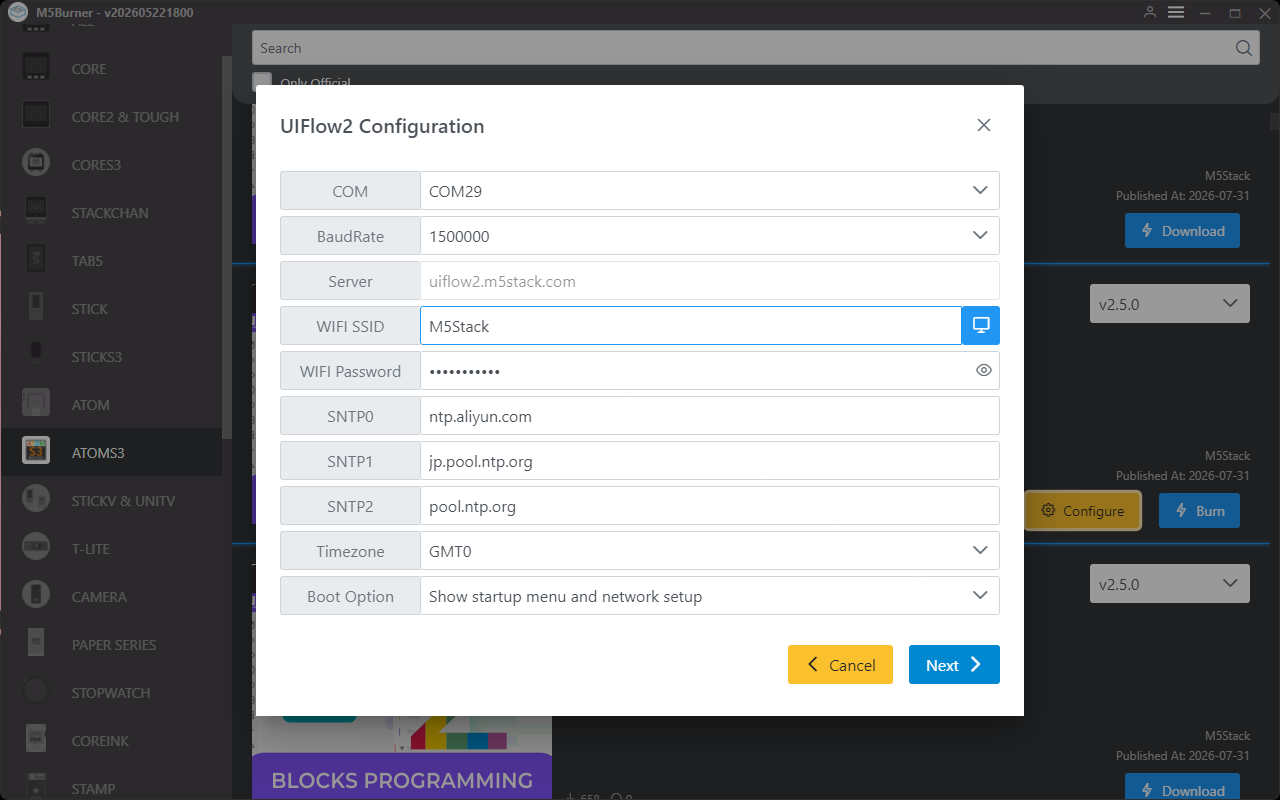Open the PAPER SERIES category
Viewport: 1280px width, 800px height.
pyautogui.click(x=114, y=645)
